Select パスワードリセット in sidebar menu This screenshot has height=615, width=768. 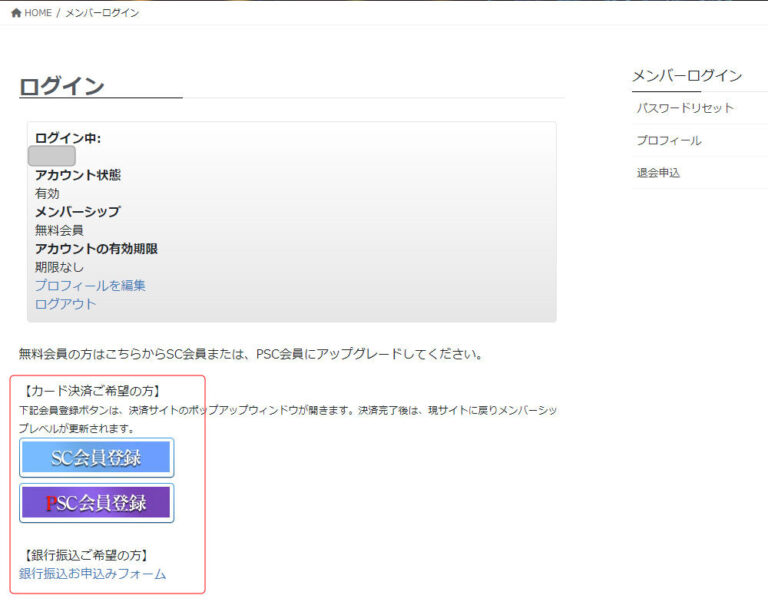[x=685, y=108]
